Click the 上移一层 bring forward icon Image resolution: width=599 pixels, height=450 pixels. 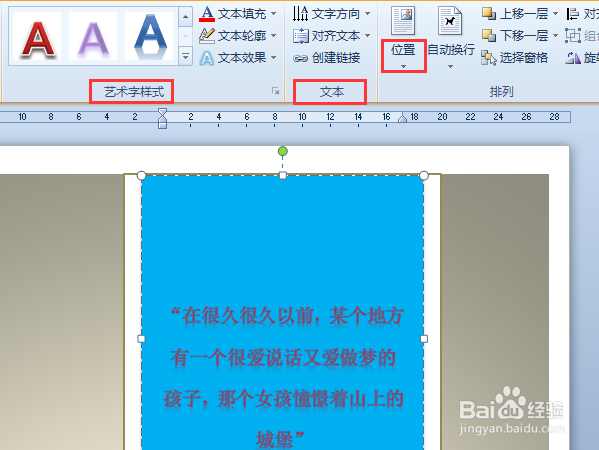(x=489, y=14)
